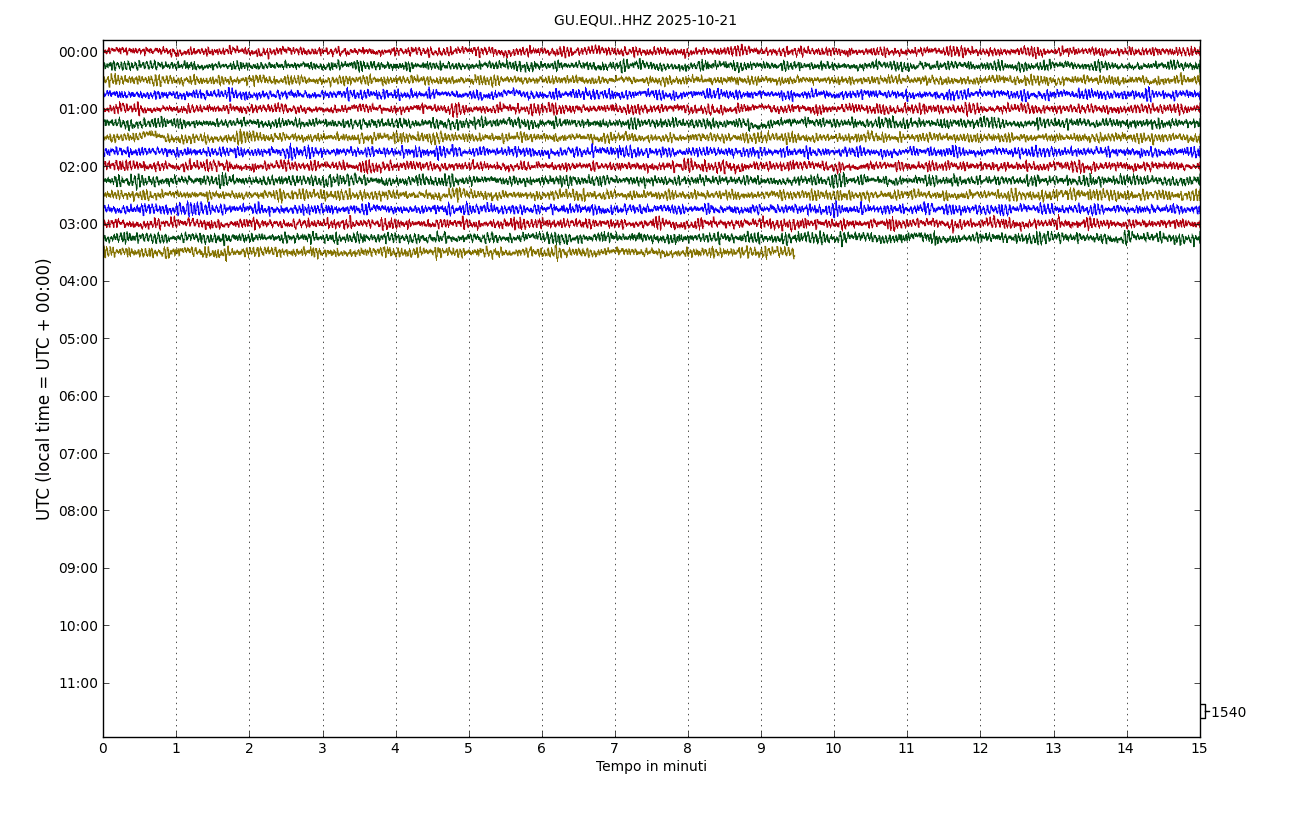Pick the 15 minute mark on x-axis
This screenshot has height=819, width=1290.
coord(1199,749)
